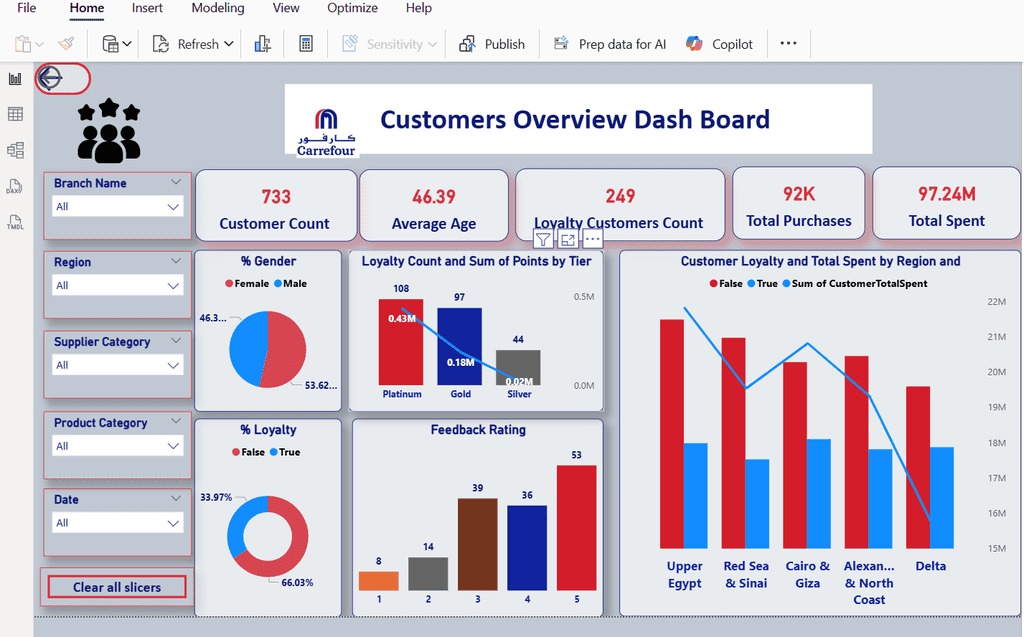Image resolution: width=1024 pixels, height=637 pixels.
Task: Switch to the Insert tab
Action: coord(147,8)
